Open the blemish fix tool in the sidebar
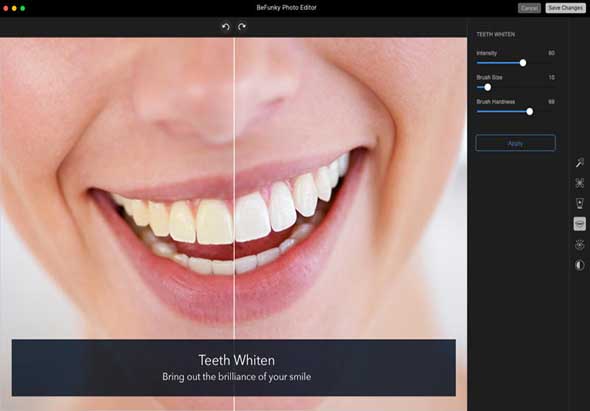Viewport: 590px width, 411px height. click(579, 183)
